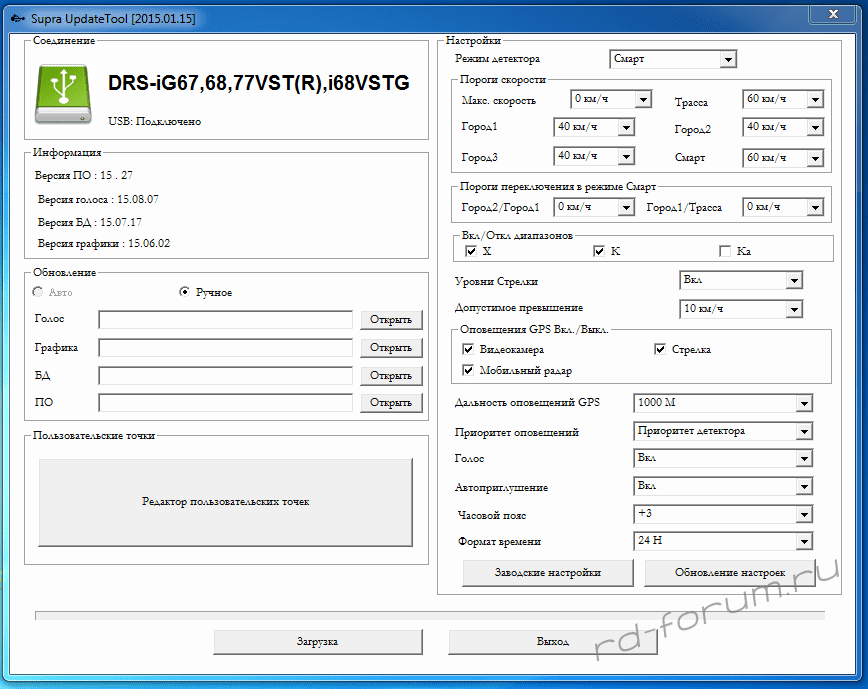
Task: Click the 'Версия графики : 15.06.02' text
Action: (104, 244)
